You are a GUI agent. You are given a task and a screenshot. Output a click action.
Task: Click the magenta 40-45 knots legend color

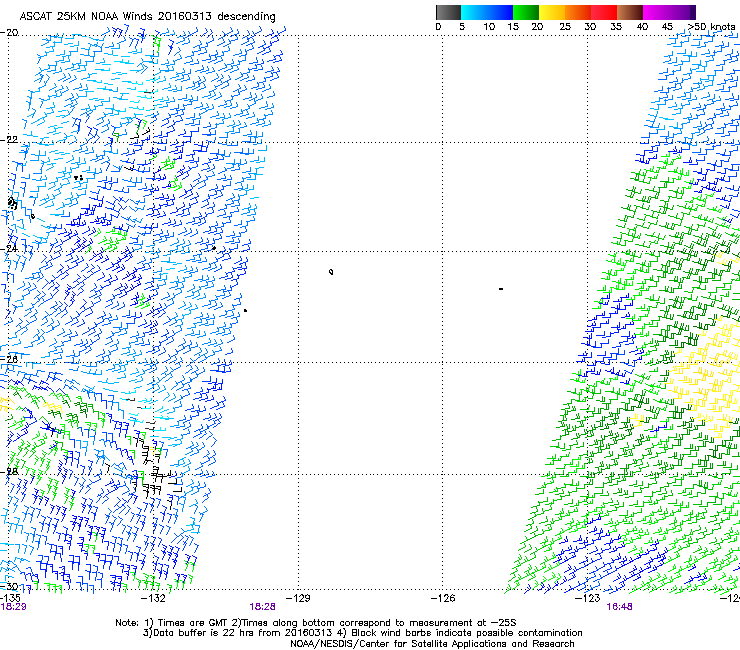(x=656, y=12)
